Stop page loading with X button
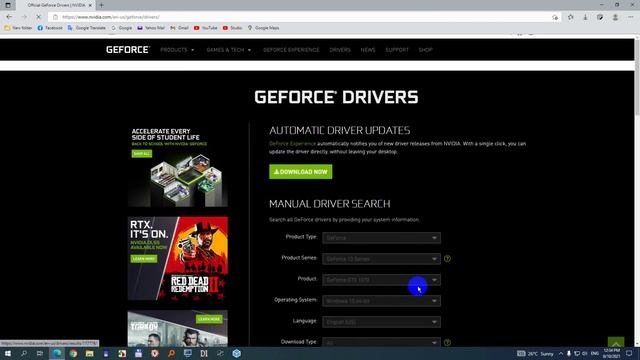This screenshot has width=640, height=360. [38, 17]
